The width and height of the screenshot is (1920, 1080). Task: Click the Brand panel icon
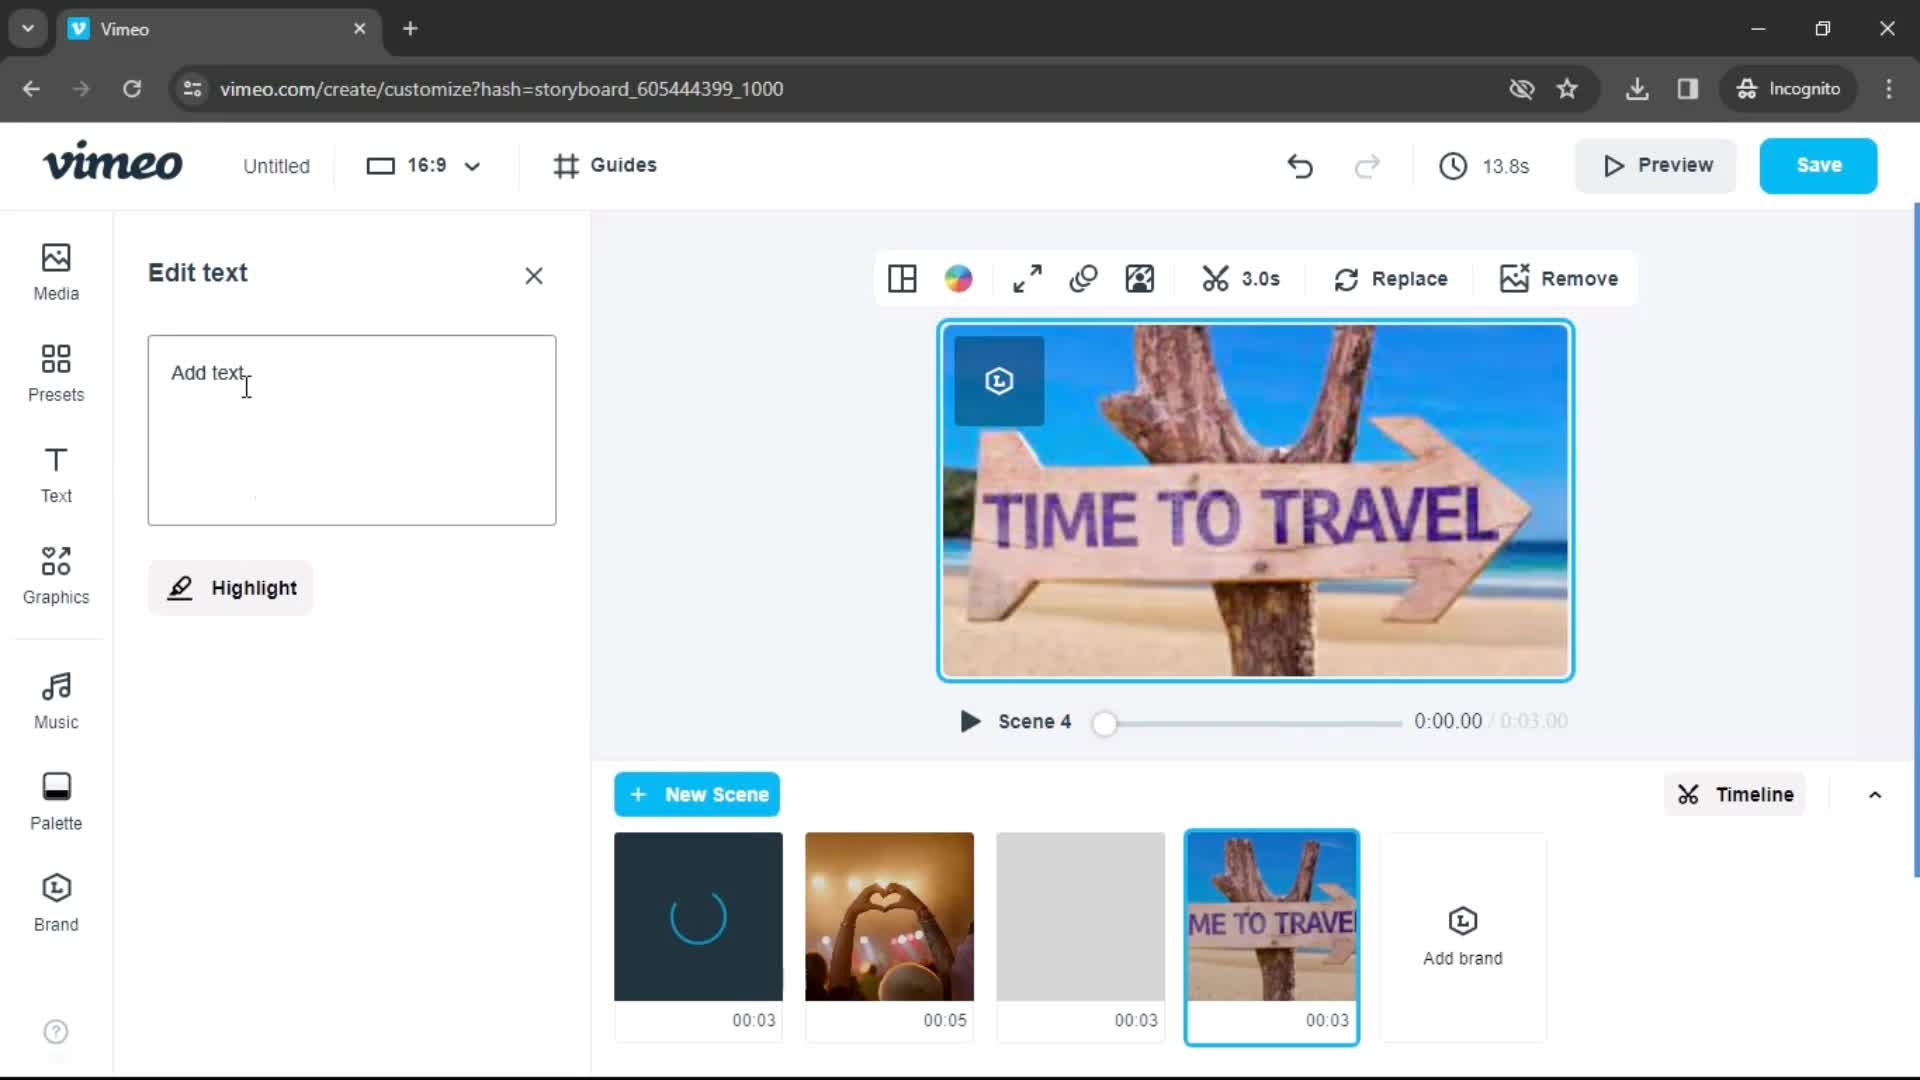pos(55,901)
